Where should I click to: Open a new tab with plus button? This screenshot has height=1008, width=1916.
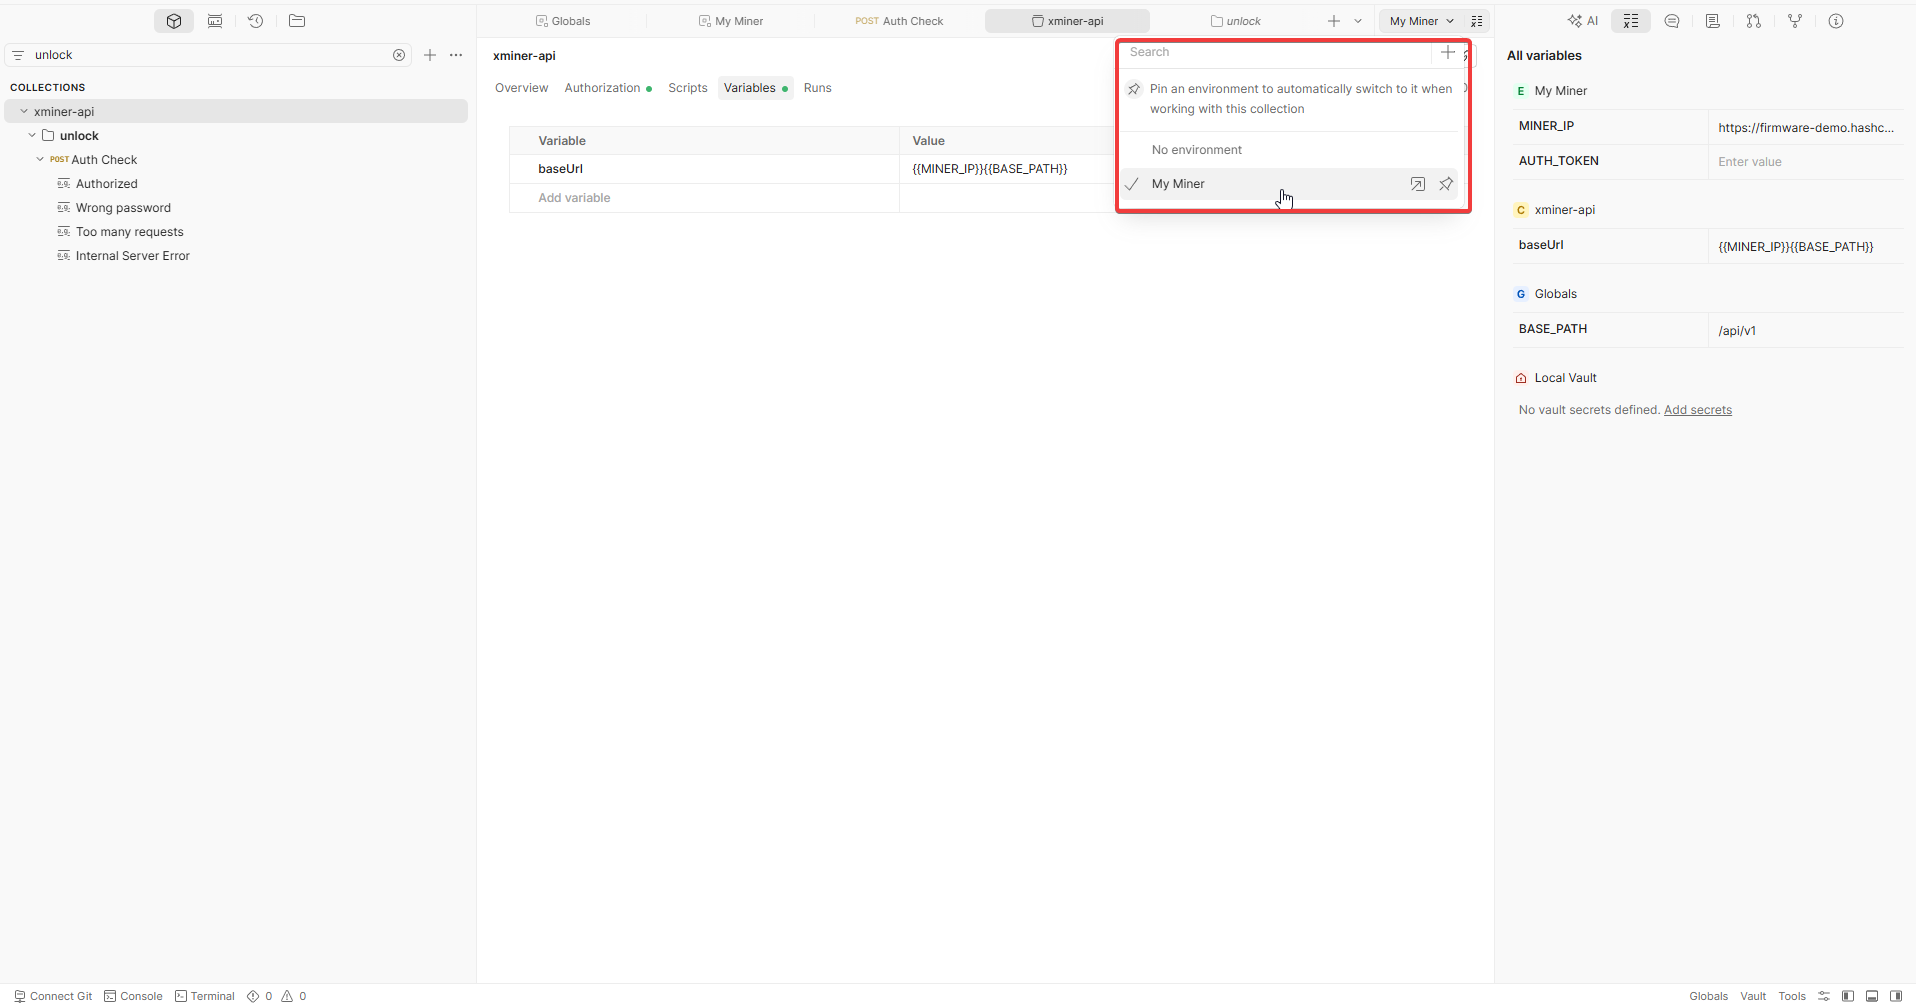1334,21
